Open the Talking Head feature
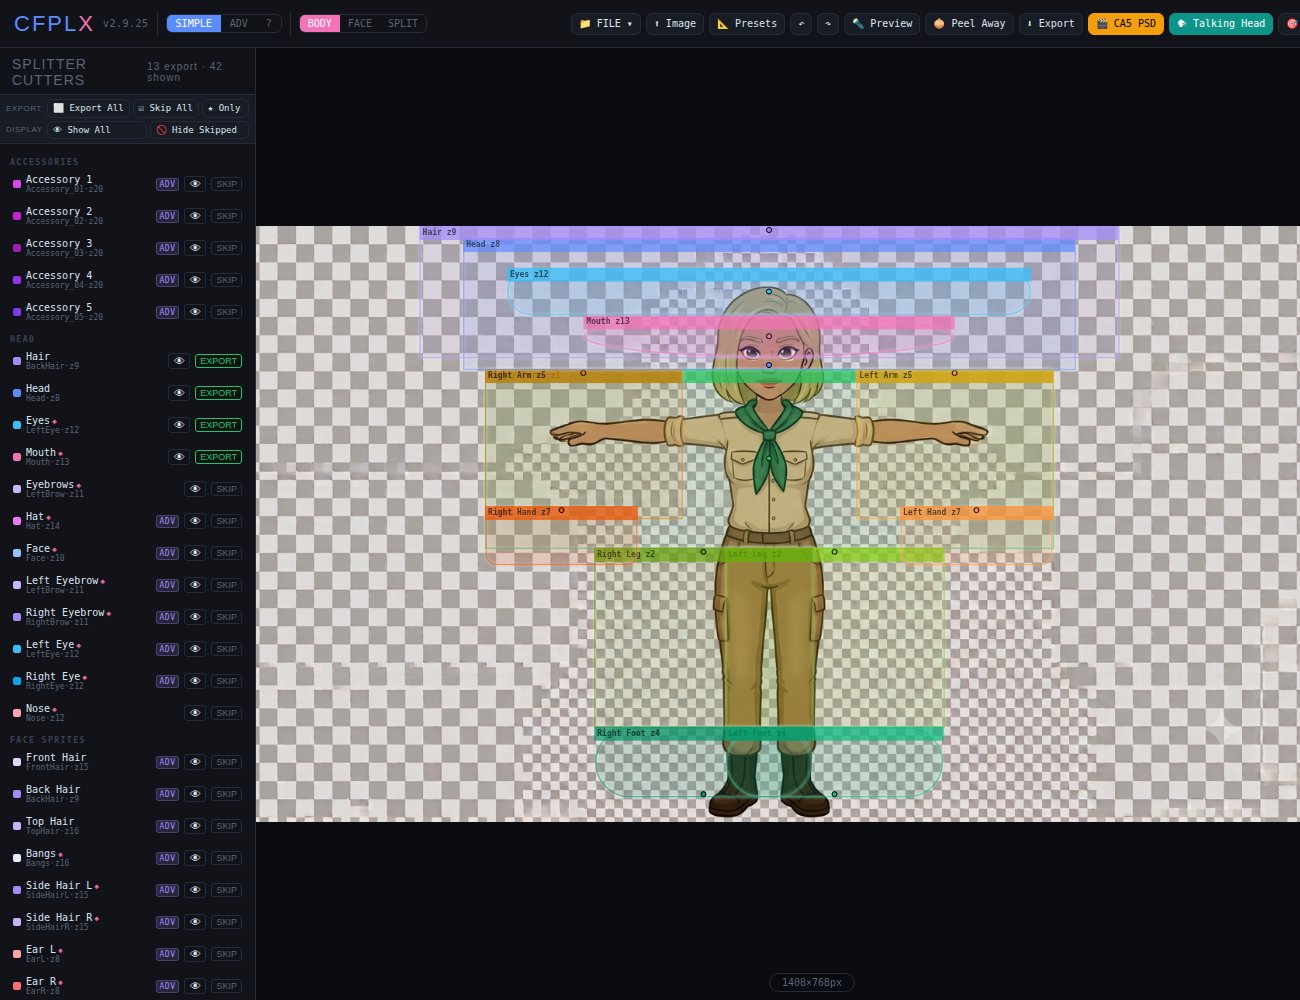 coord(1221,23)
